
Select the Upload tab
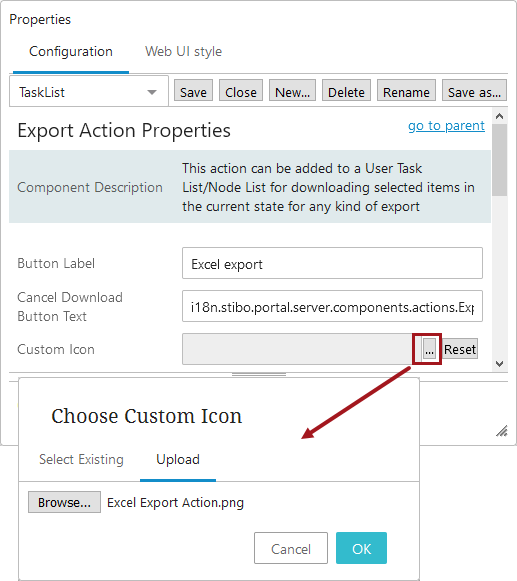pyautogui.click(x=178, y=459)
